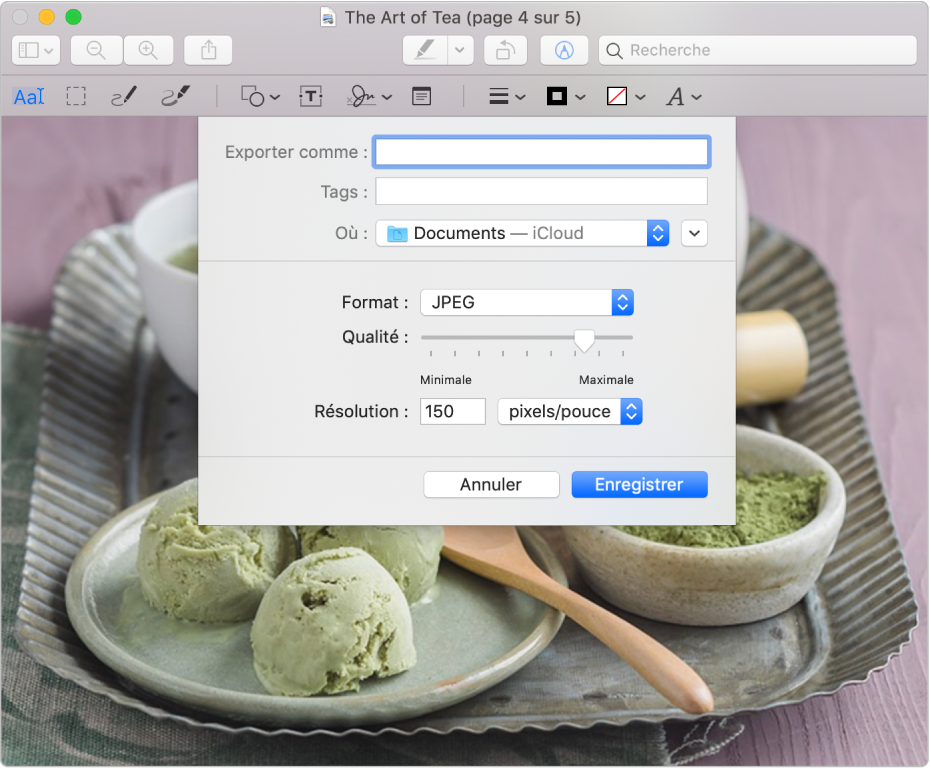Expand the save dialog with chevron button
The width and height of the screenshot is (931, 769).
coord(694,233)
